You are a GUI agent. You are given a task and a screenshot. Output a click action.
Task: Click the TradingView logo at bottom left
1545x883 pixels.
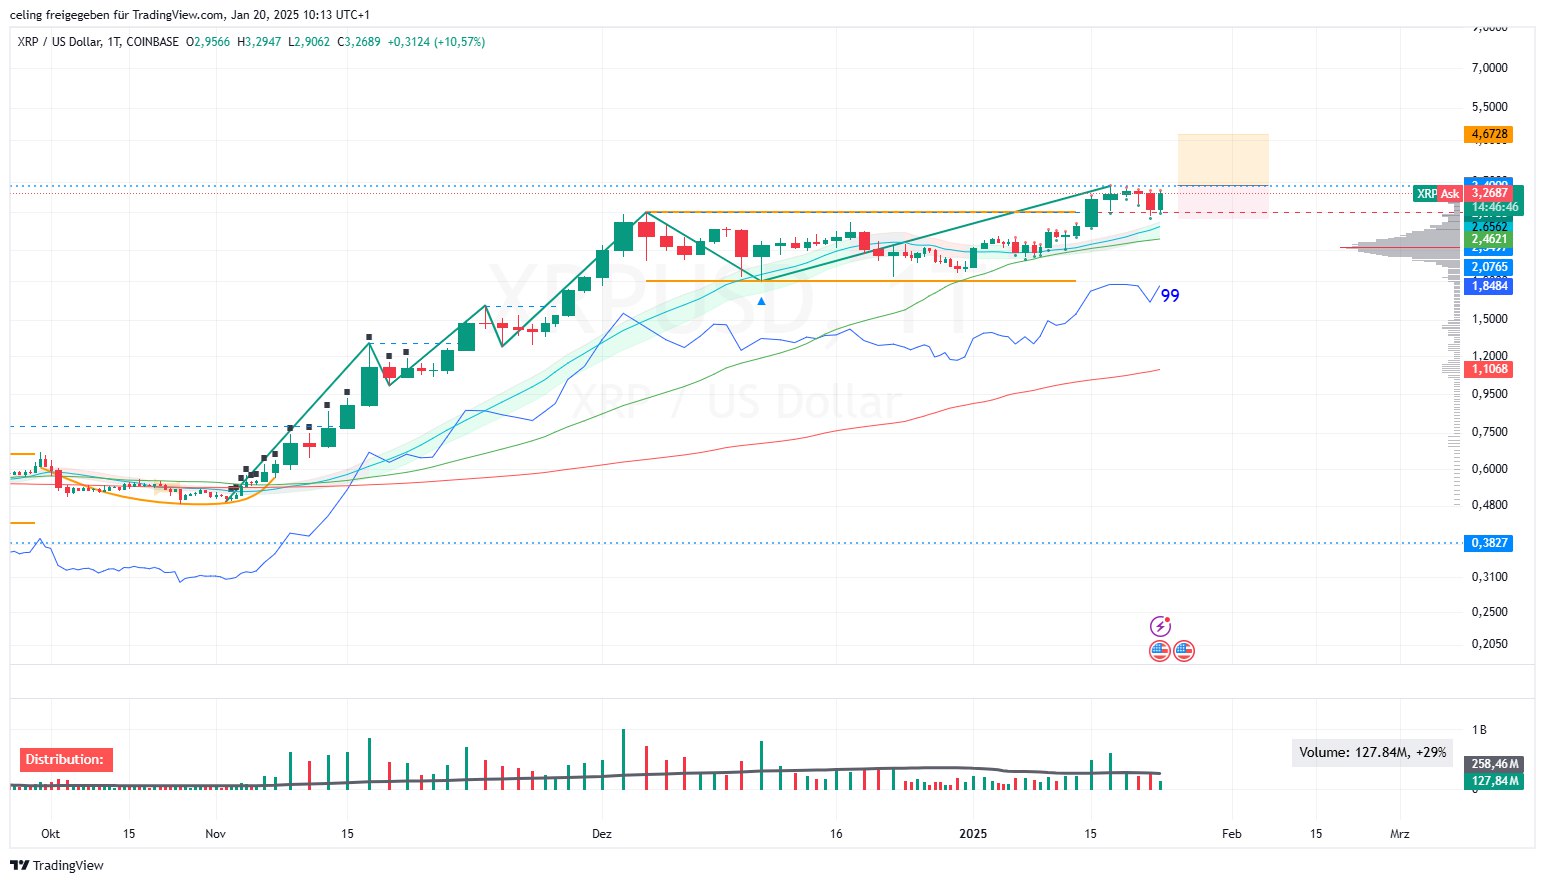point(57,865)
